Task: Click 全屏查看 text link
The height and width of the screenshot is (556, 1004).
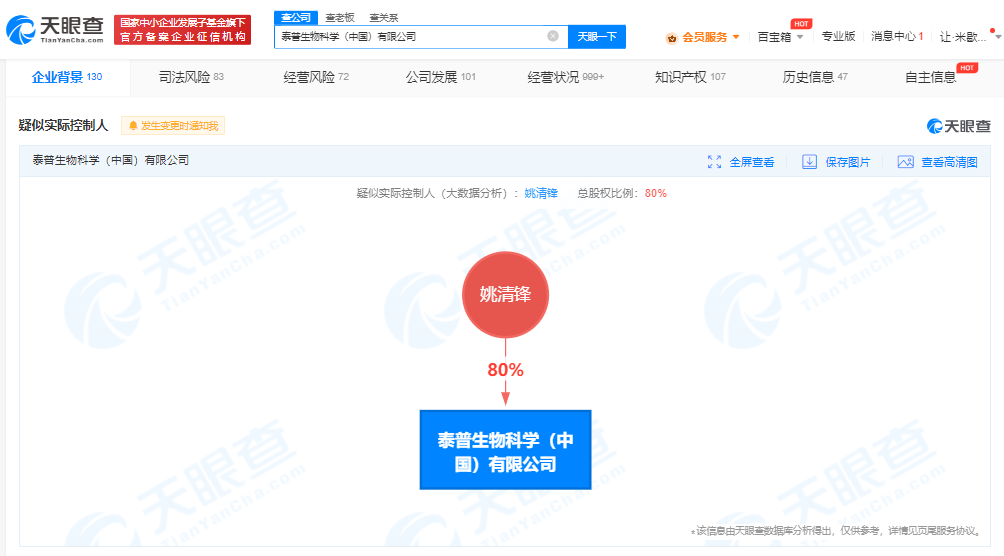Action: point(752,162)
